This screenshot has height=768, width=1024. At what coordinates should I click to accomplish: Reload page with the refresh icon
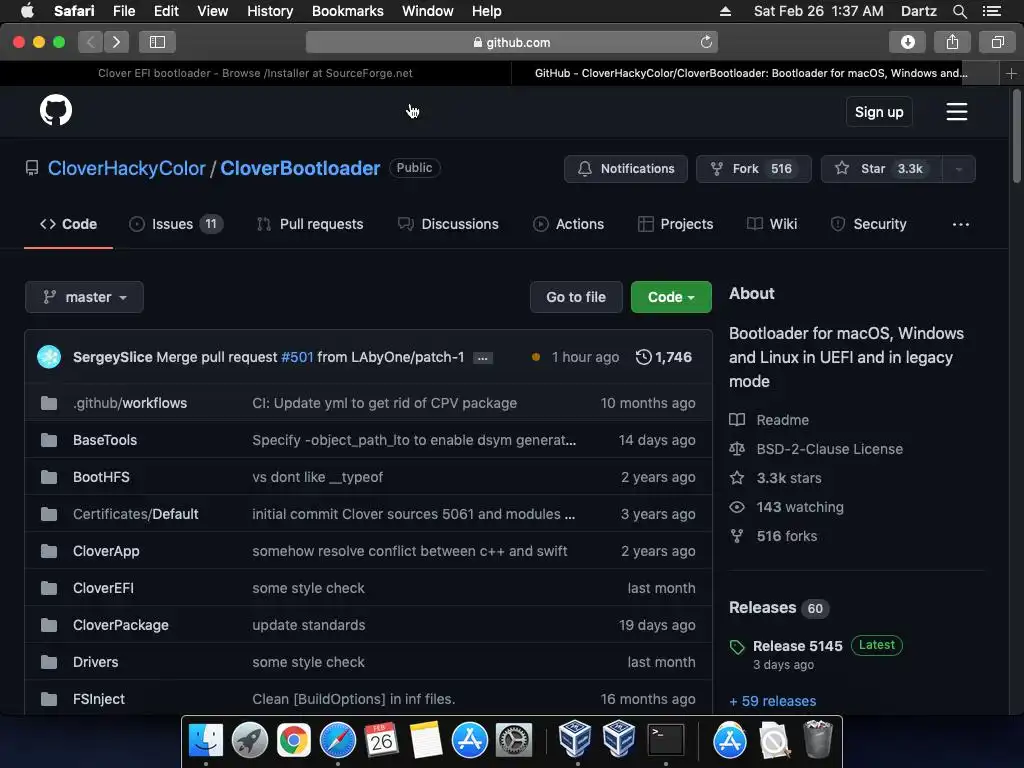coord(706,42)
